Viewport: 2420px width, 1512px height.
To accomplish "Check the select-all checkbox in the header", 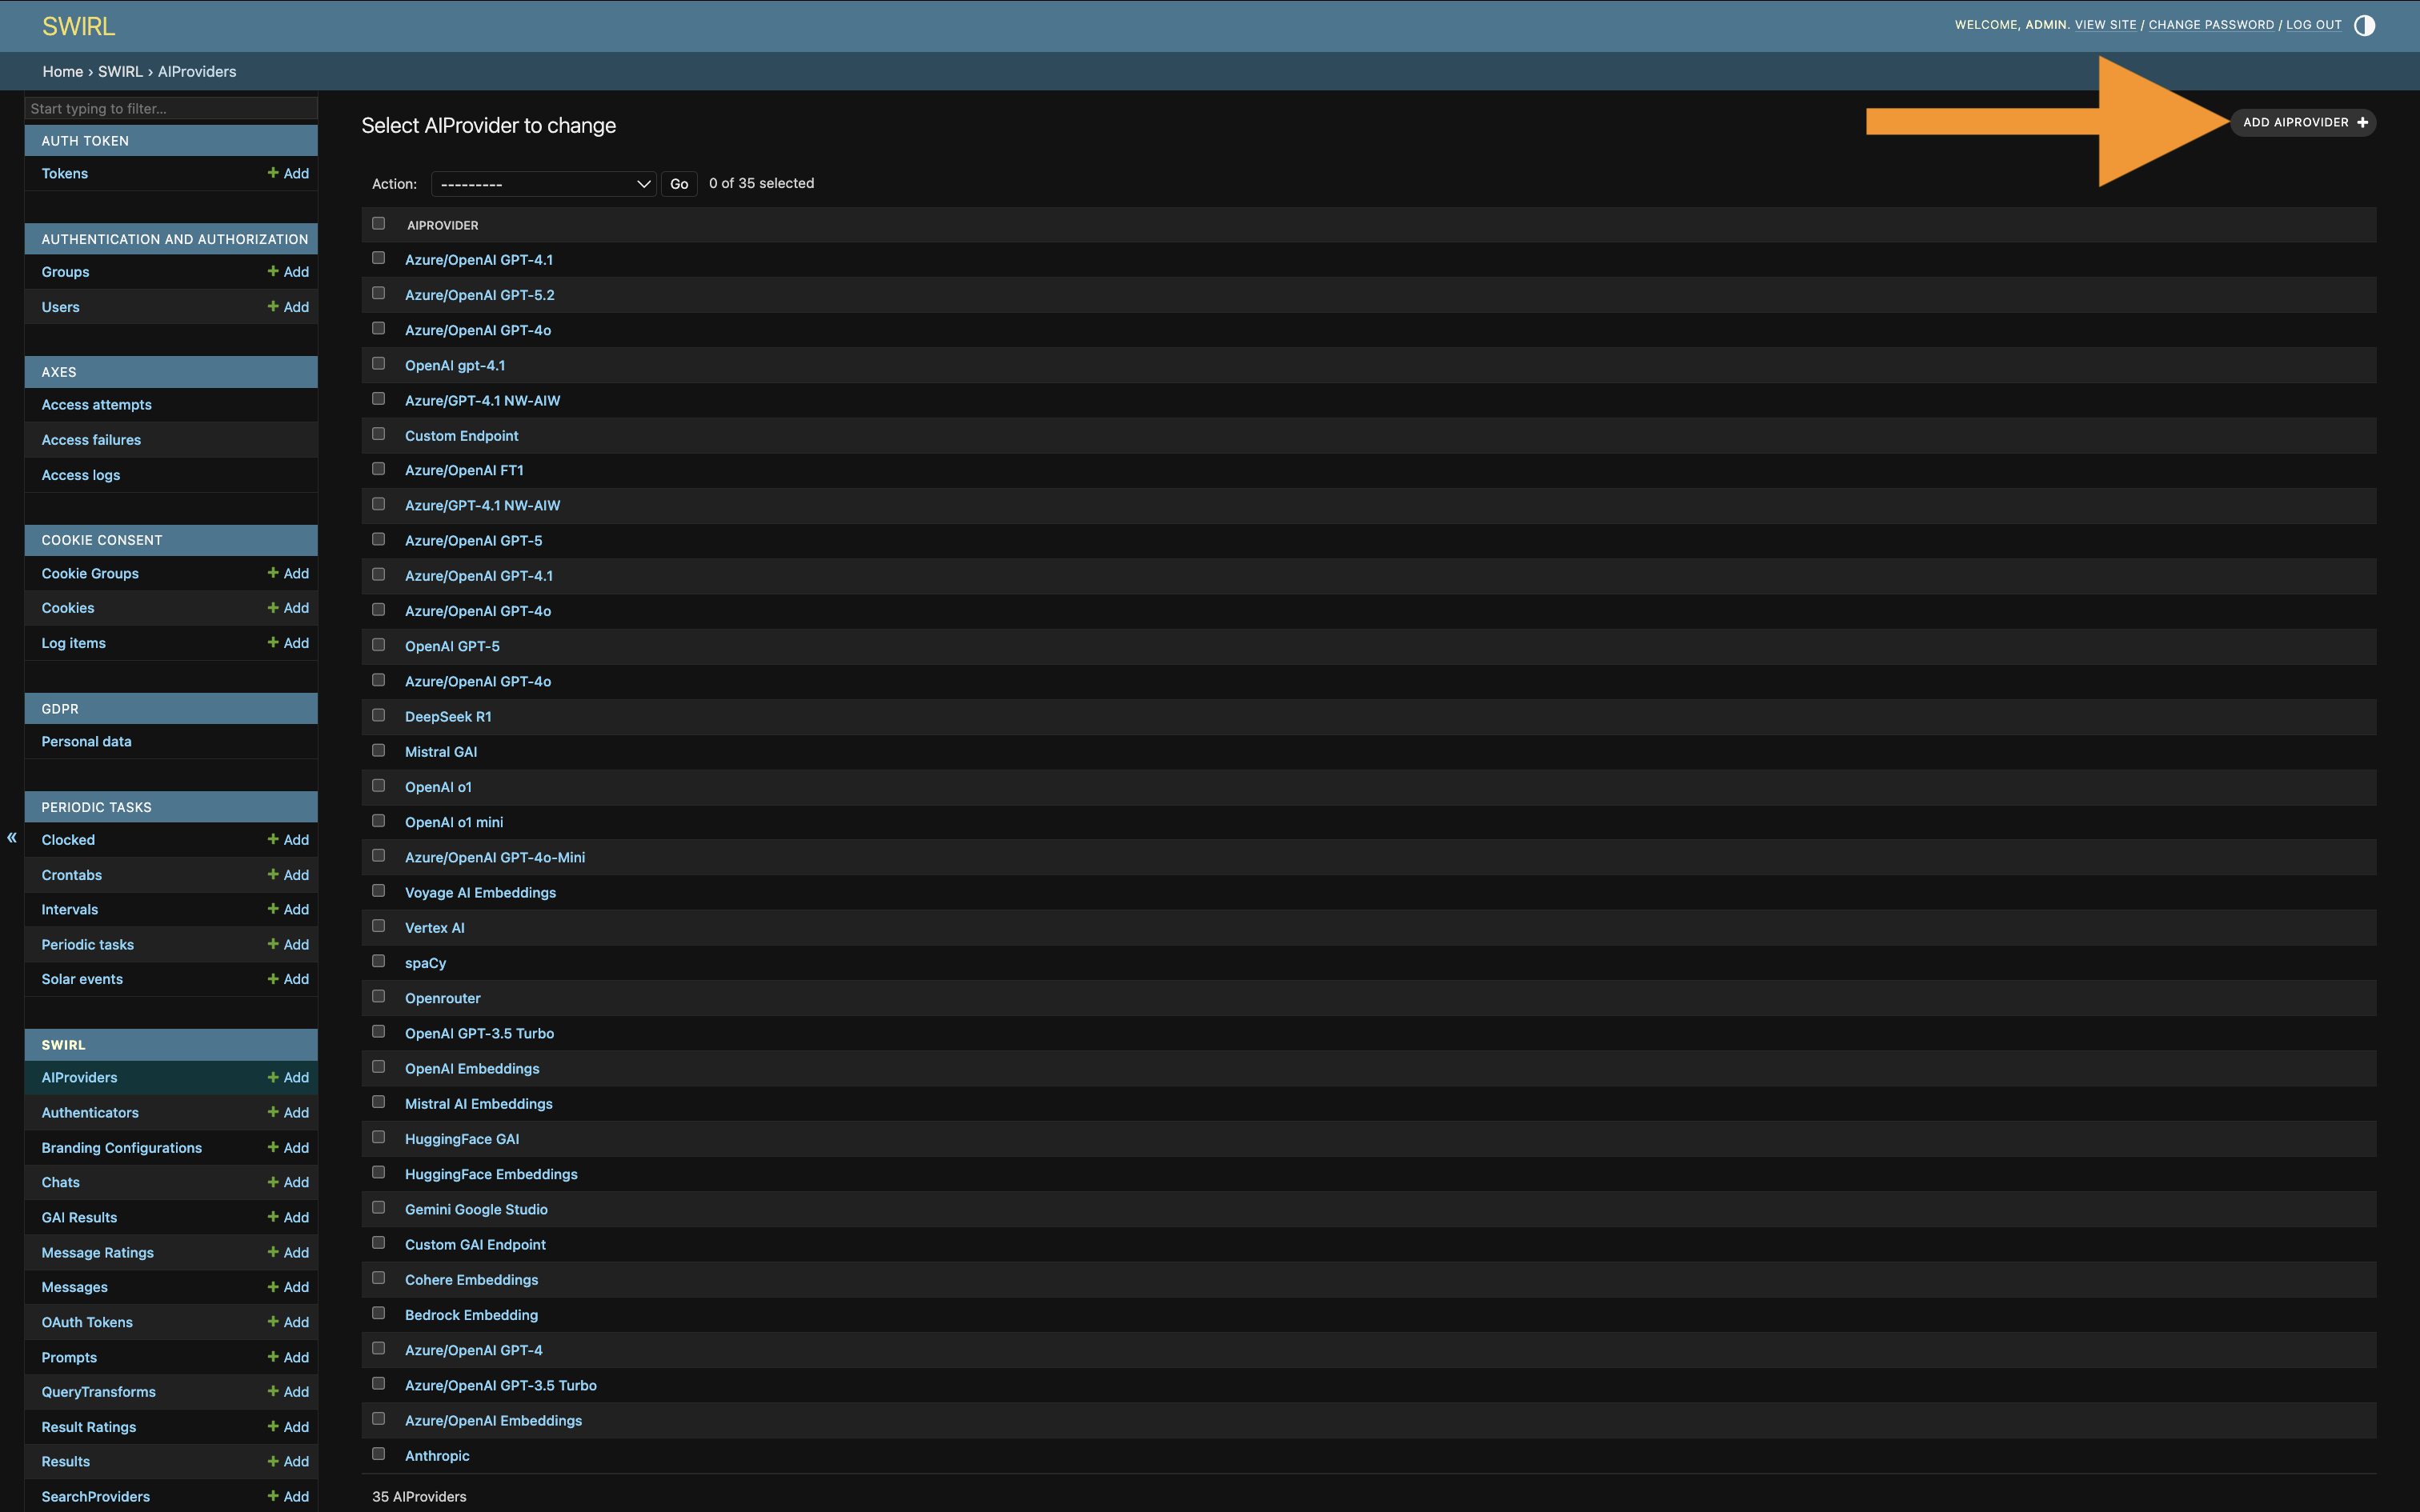I will pos(378,223).
